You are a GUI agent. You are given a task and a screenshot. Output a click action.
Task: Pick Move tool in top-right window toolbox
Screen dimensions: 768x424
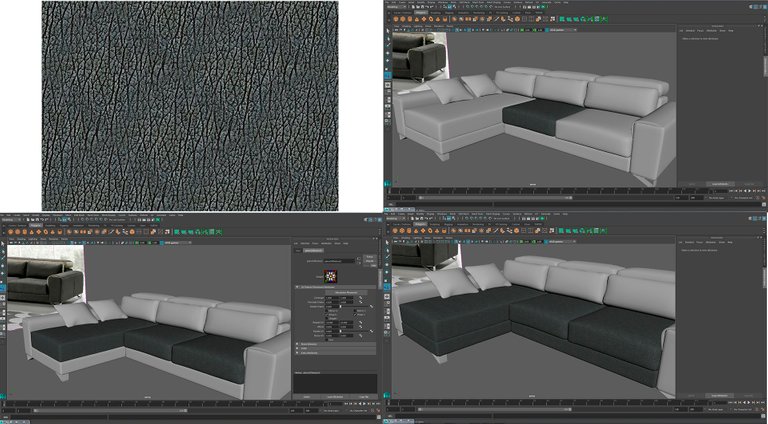pos(388,52)
